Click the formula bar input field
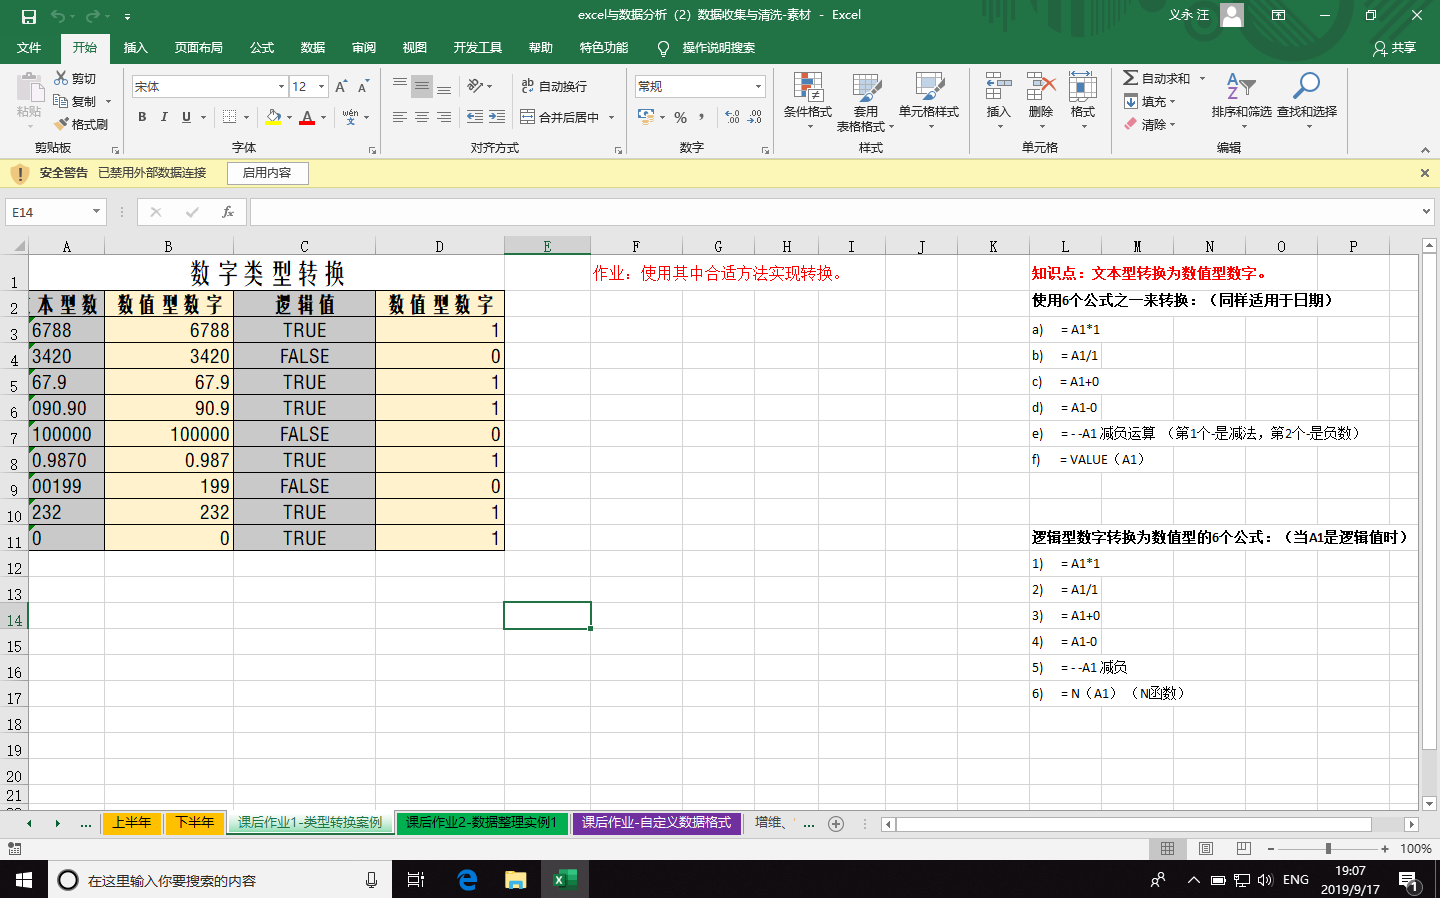Image resolution: width=1440 pixels, height=898 pixels. (x=830, y=212)
